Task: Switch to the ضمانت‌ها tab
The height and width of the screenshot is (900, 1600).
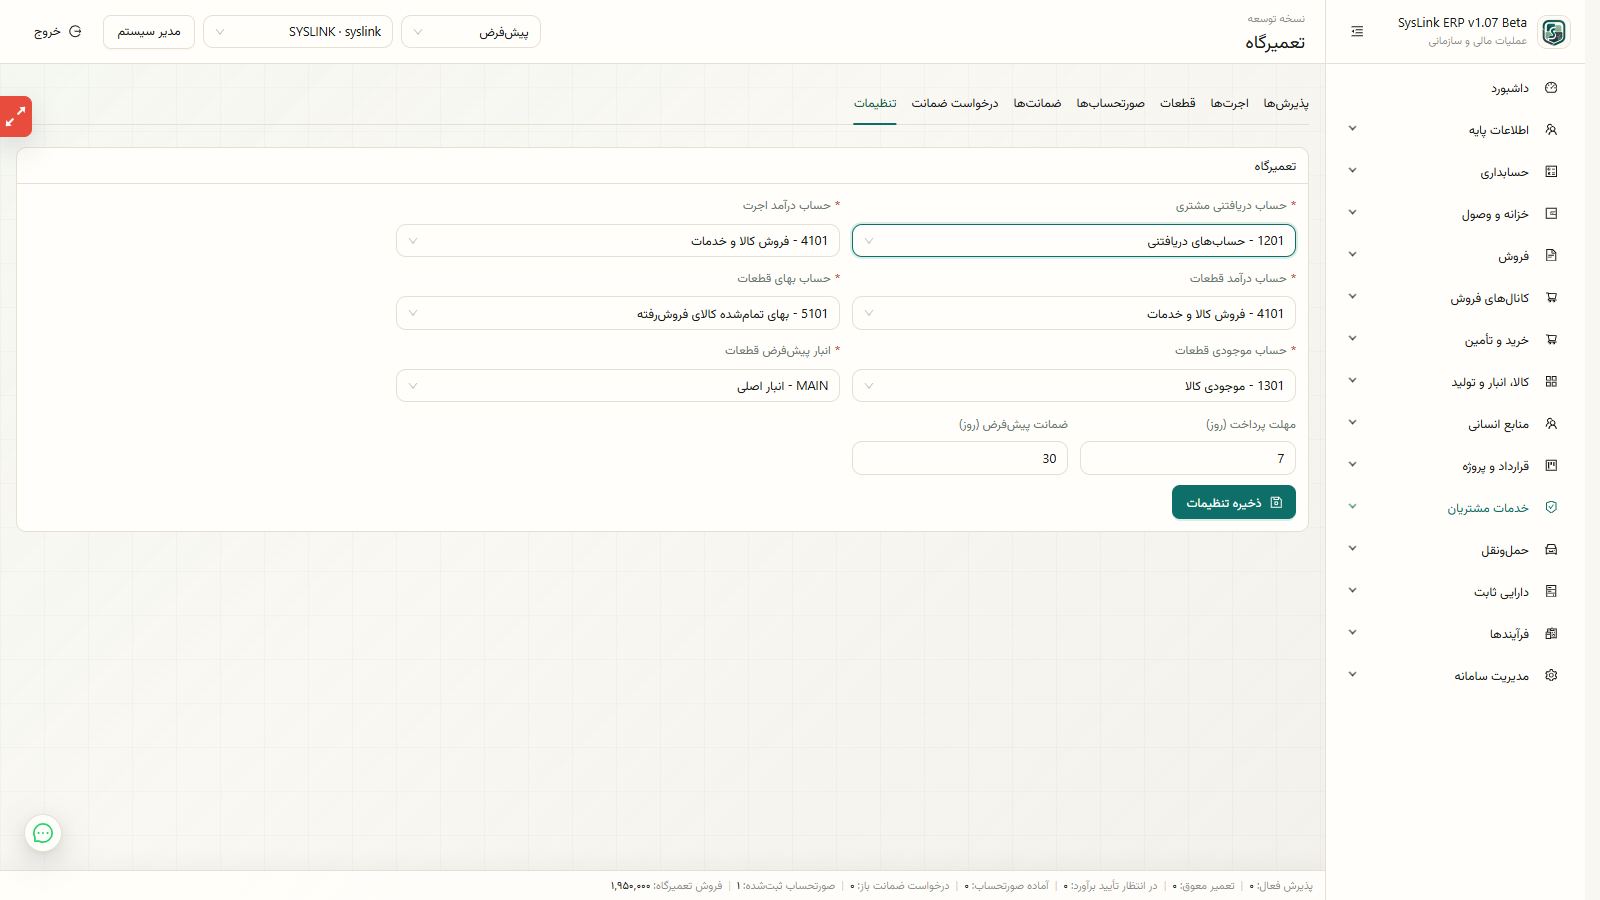Action: point(1037,103)
